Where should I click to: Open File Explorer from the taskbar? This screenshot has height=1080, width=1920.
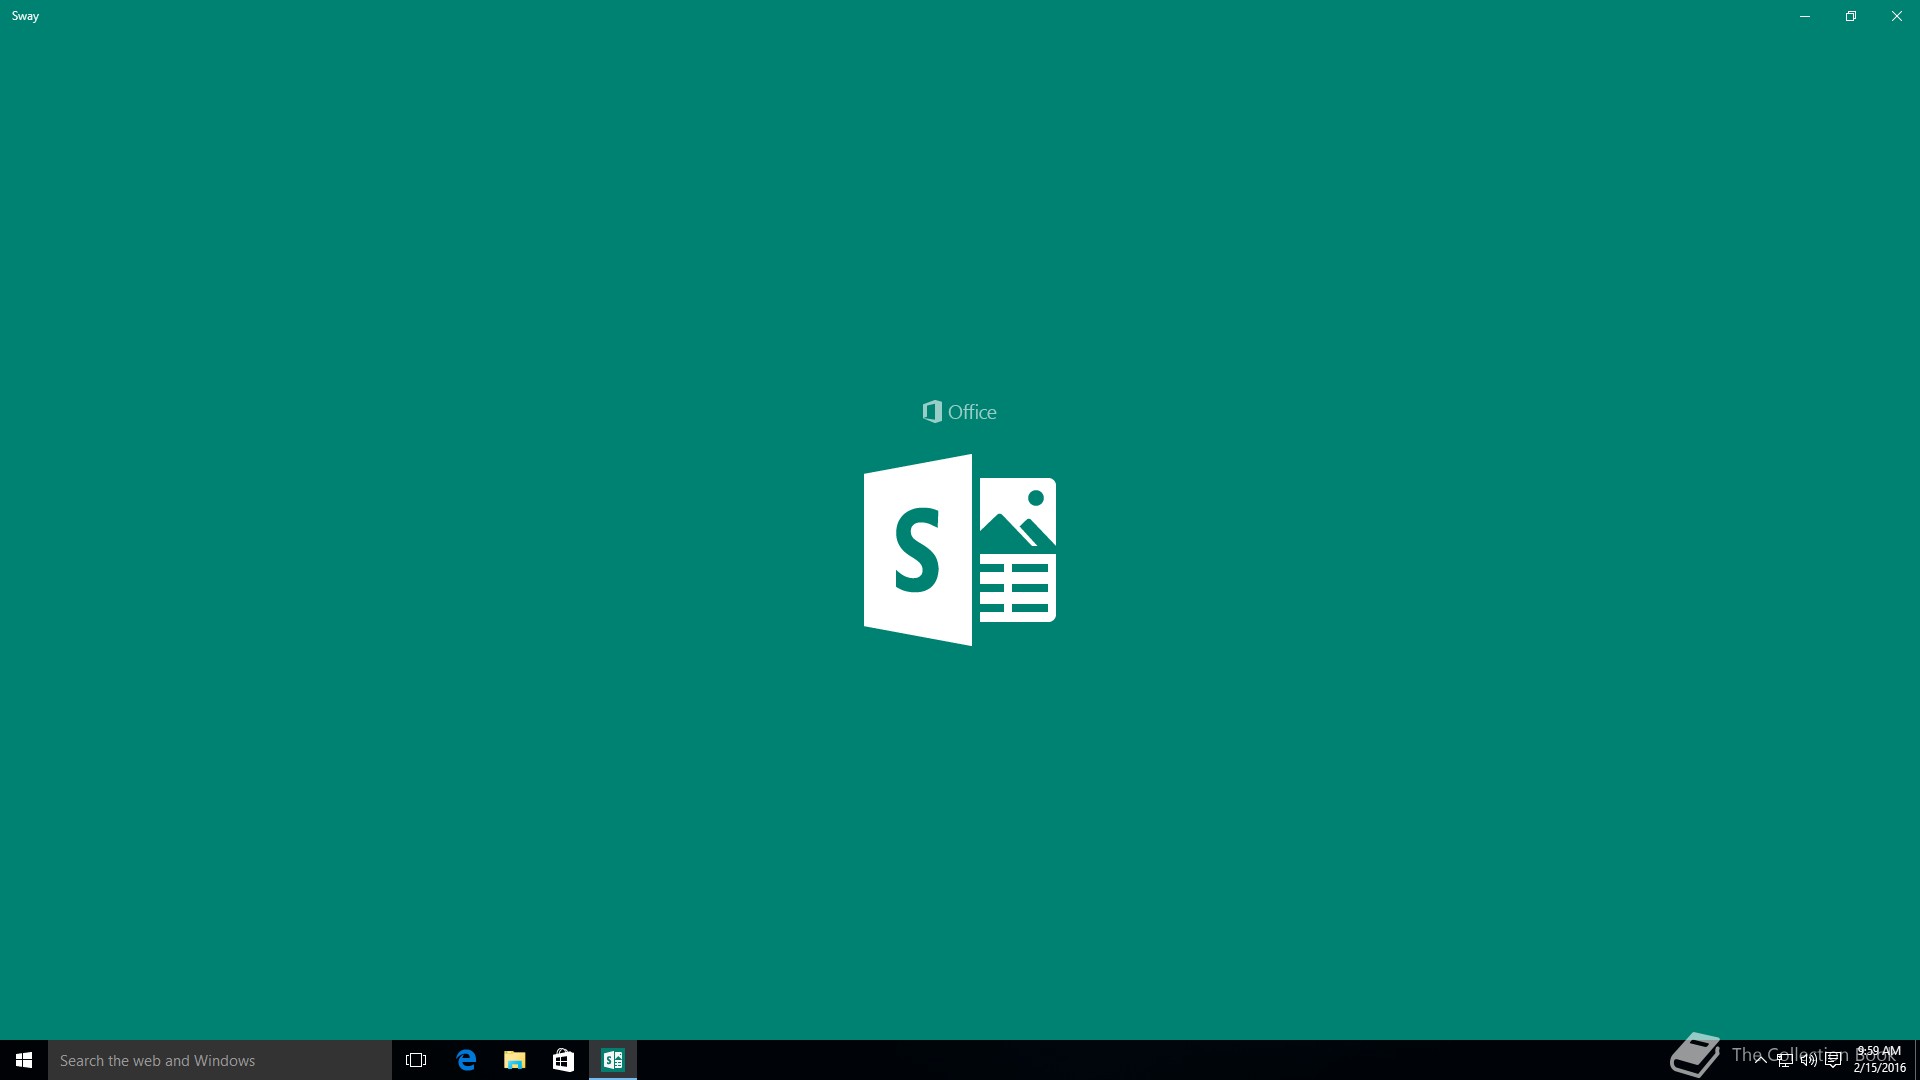pos(515,1060)
